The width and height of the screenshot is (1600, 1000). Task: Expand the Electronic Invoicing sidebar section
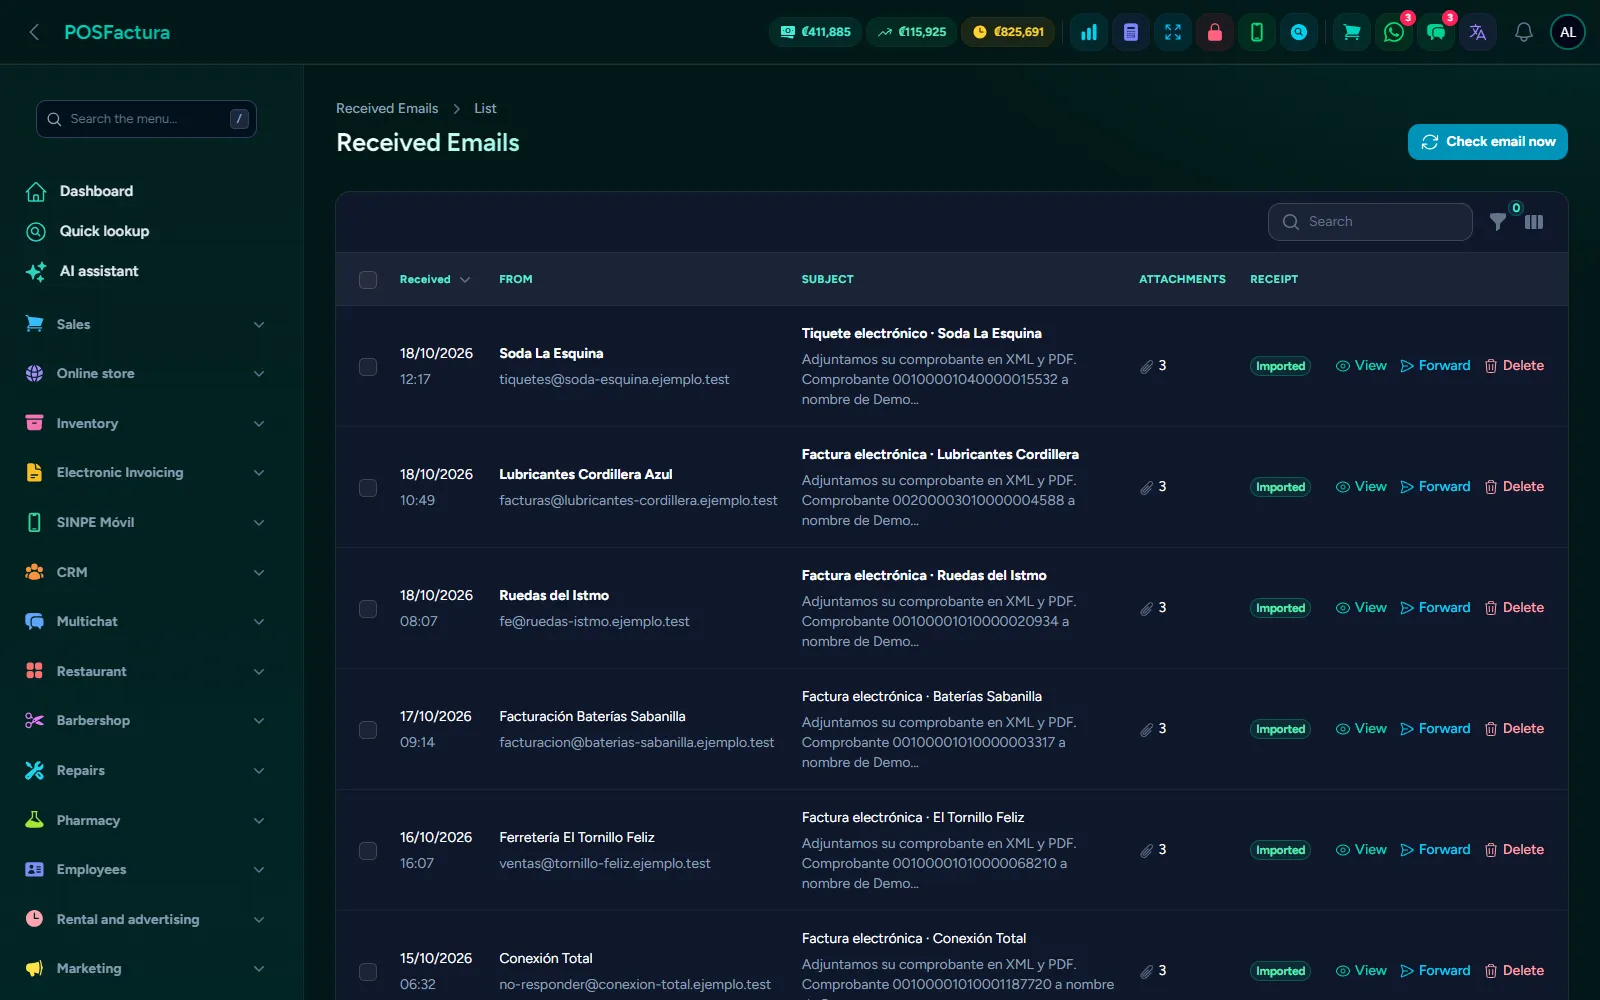[146, 472]
